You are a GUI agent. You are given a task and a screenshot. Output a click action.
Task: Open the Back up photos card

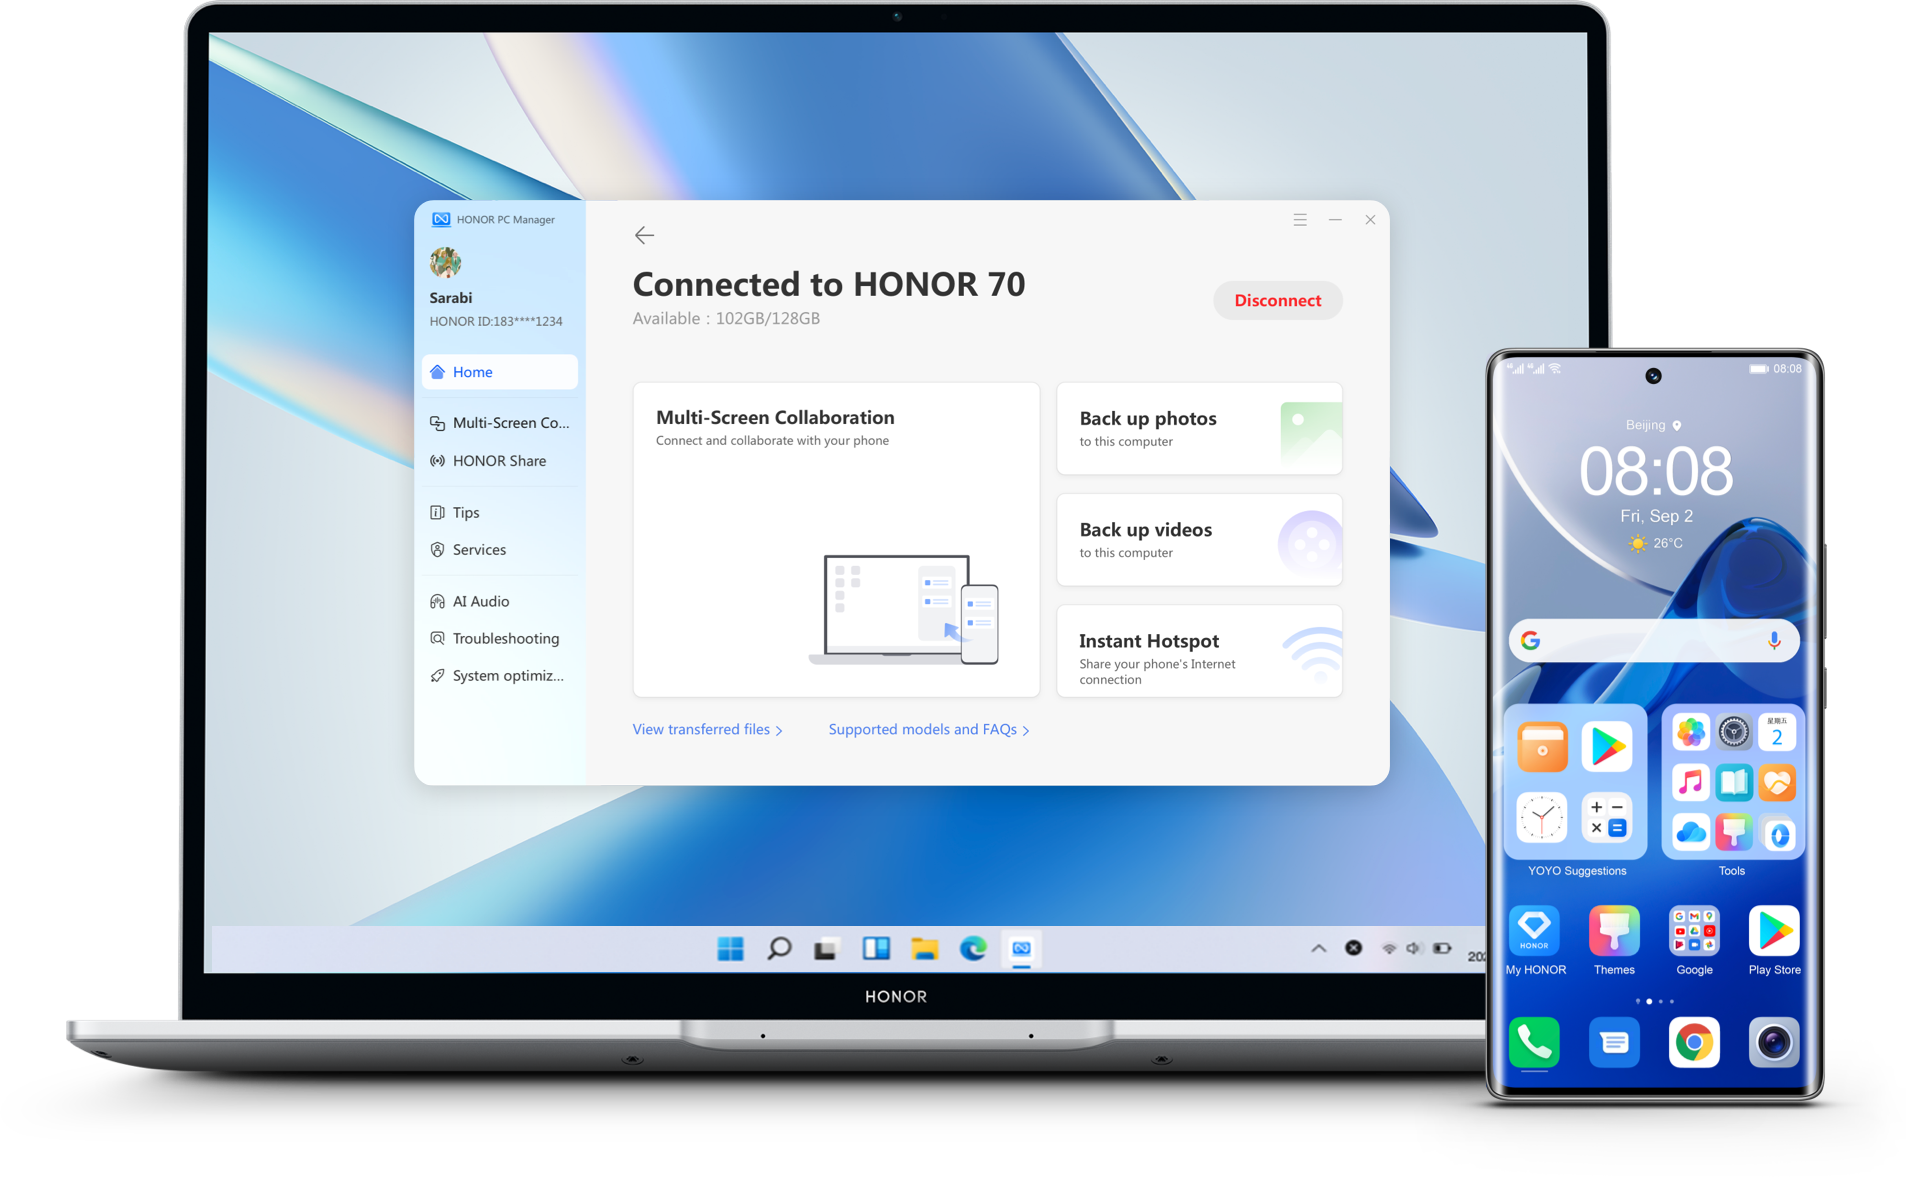pos(1198,429)
